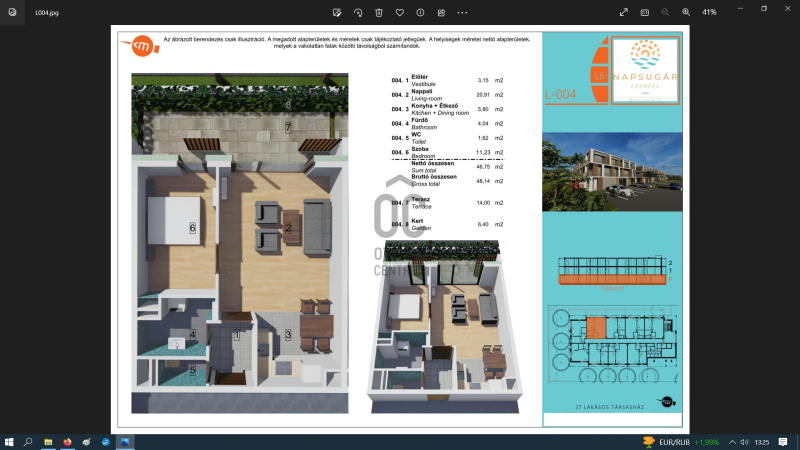Open the Windows Start menu

tap(9, 441)
